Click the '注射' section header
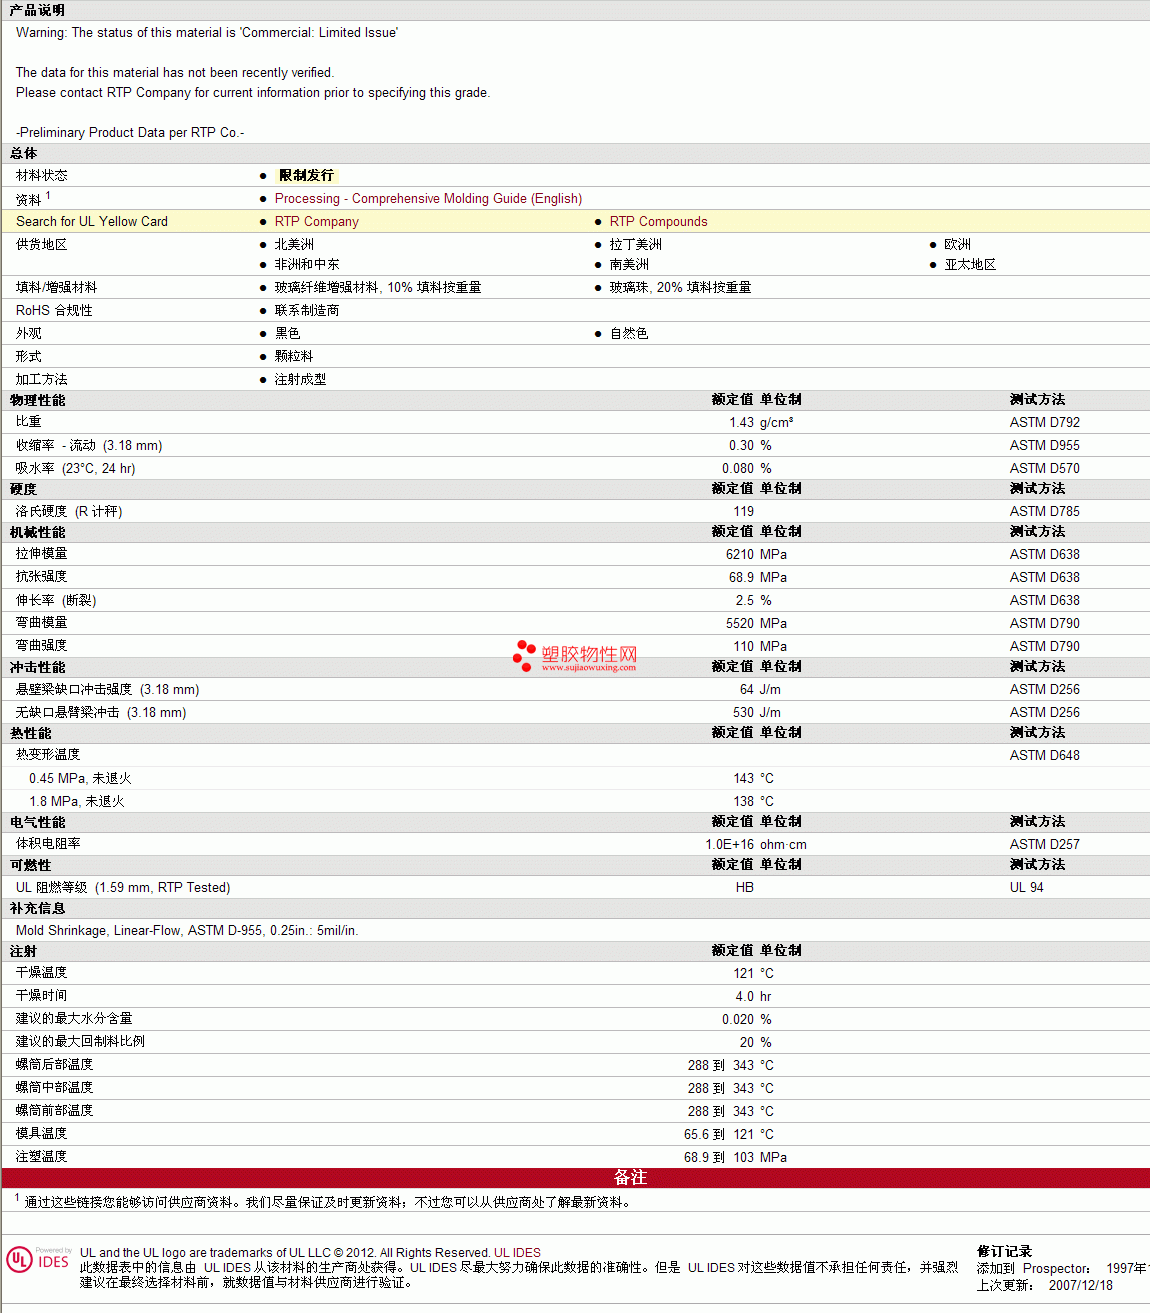 coord(23,951)
